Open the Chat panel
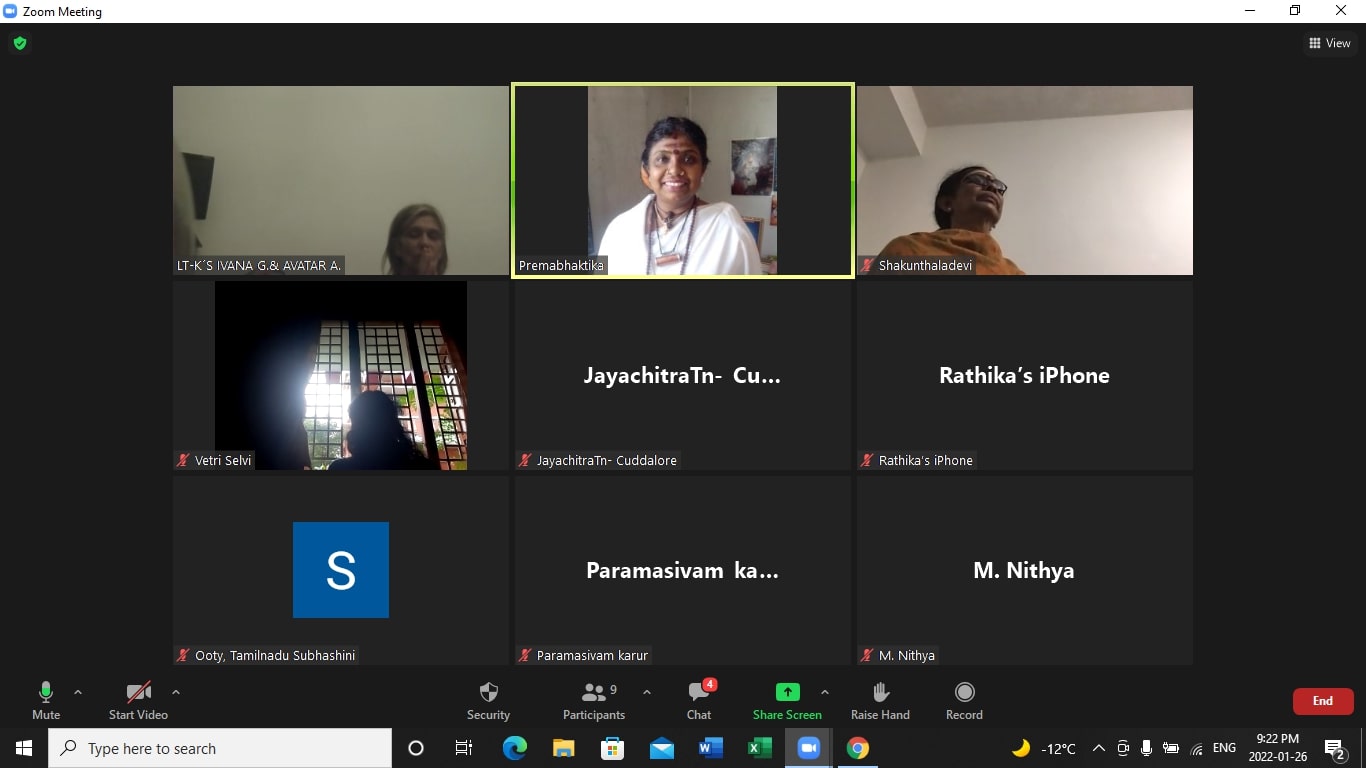The image size is (1366, 768). point(699,700)
